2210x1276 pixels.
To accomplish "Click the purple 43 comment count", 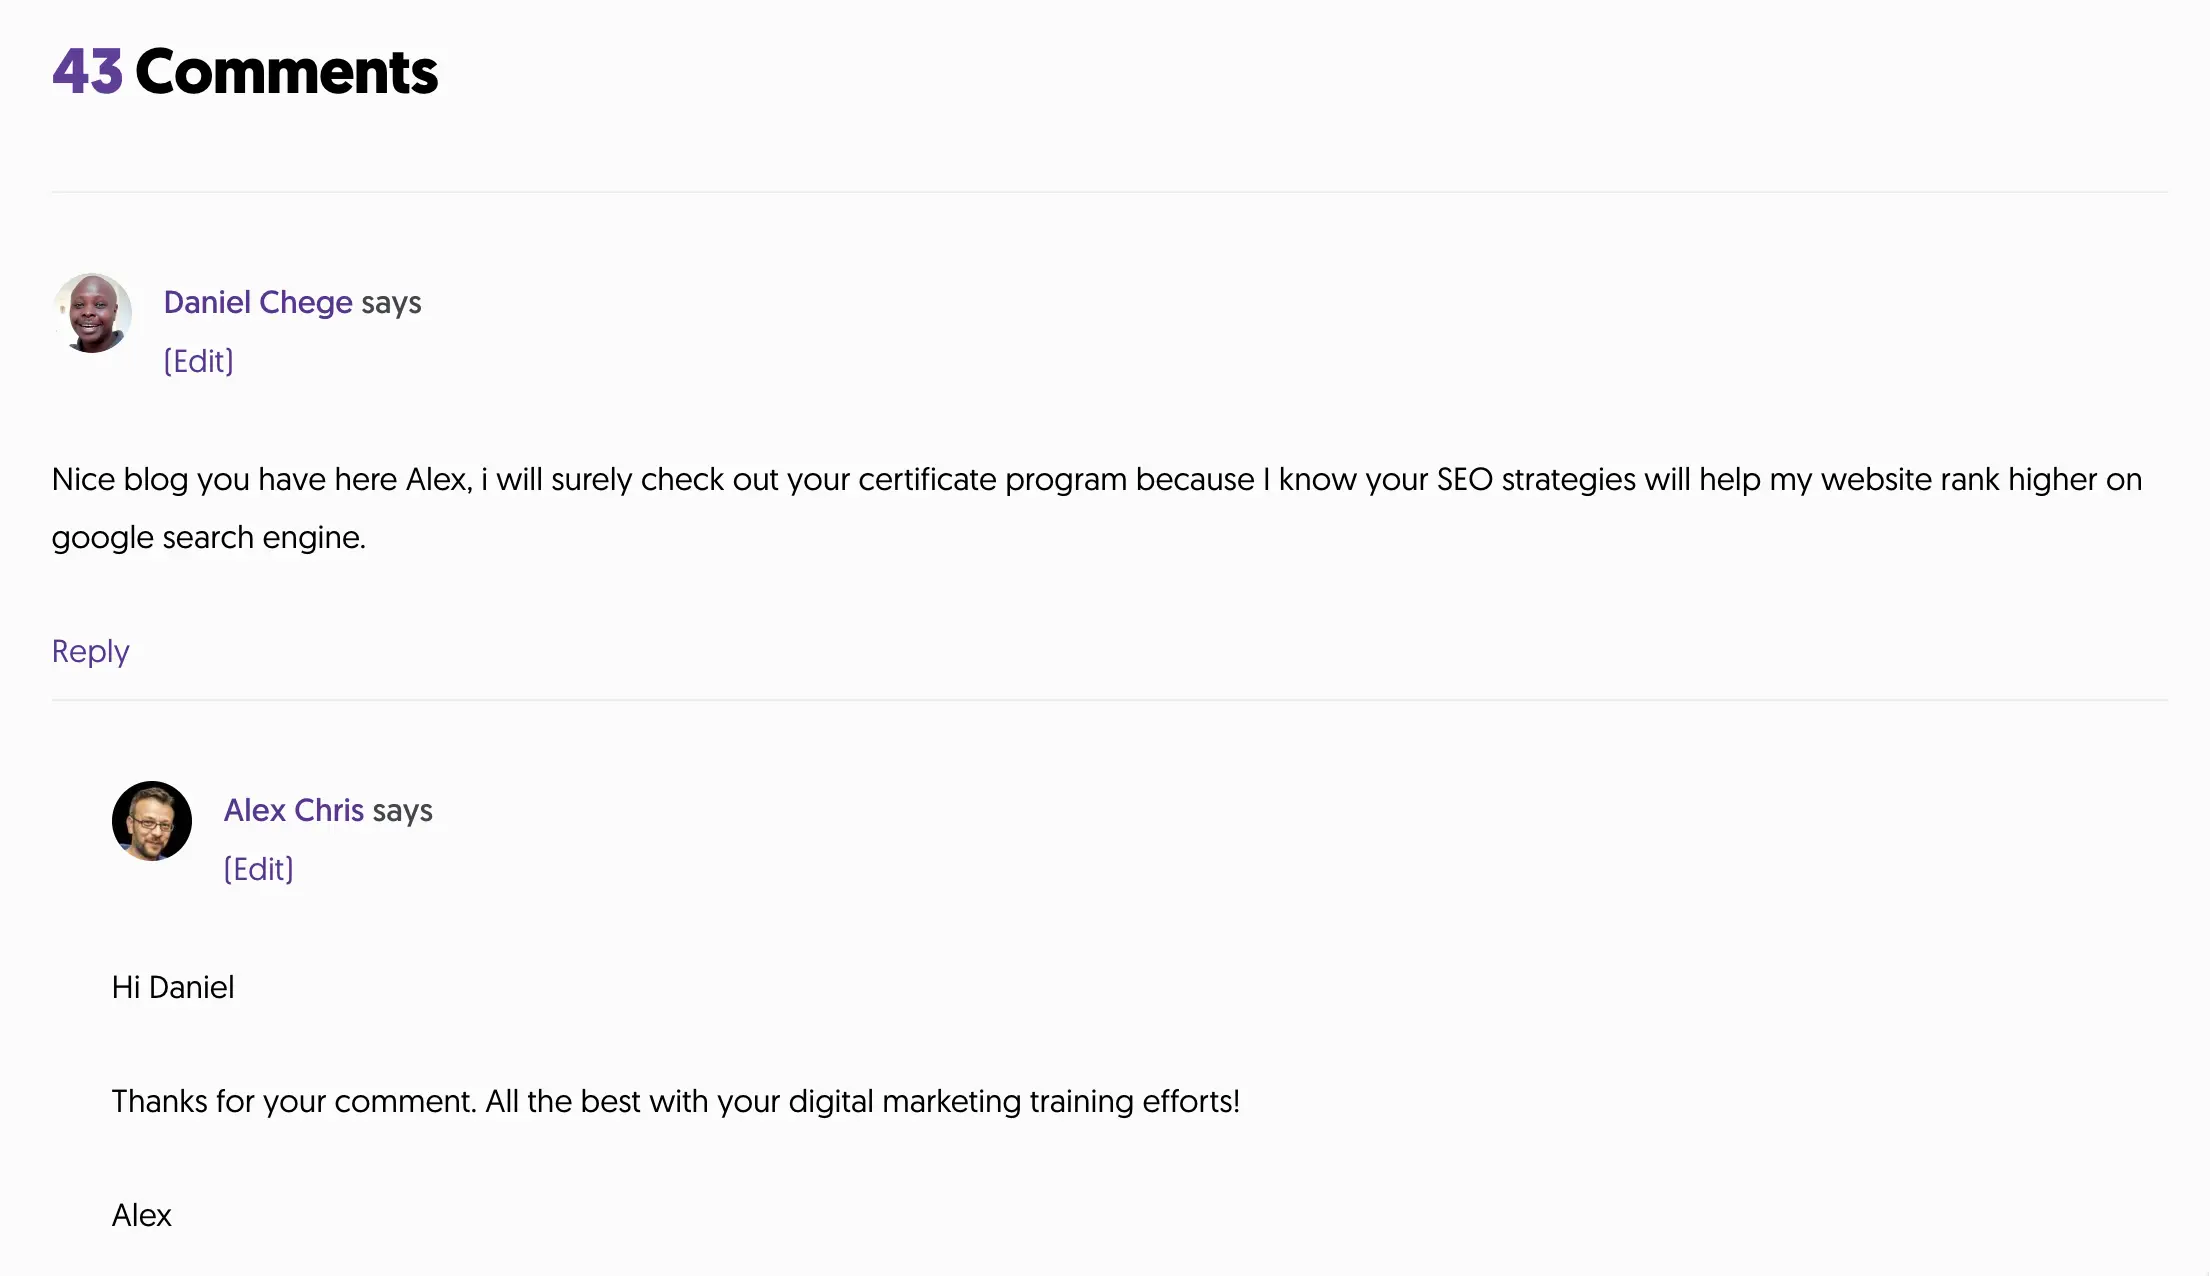I will pos(87,72).
